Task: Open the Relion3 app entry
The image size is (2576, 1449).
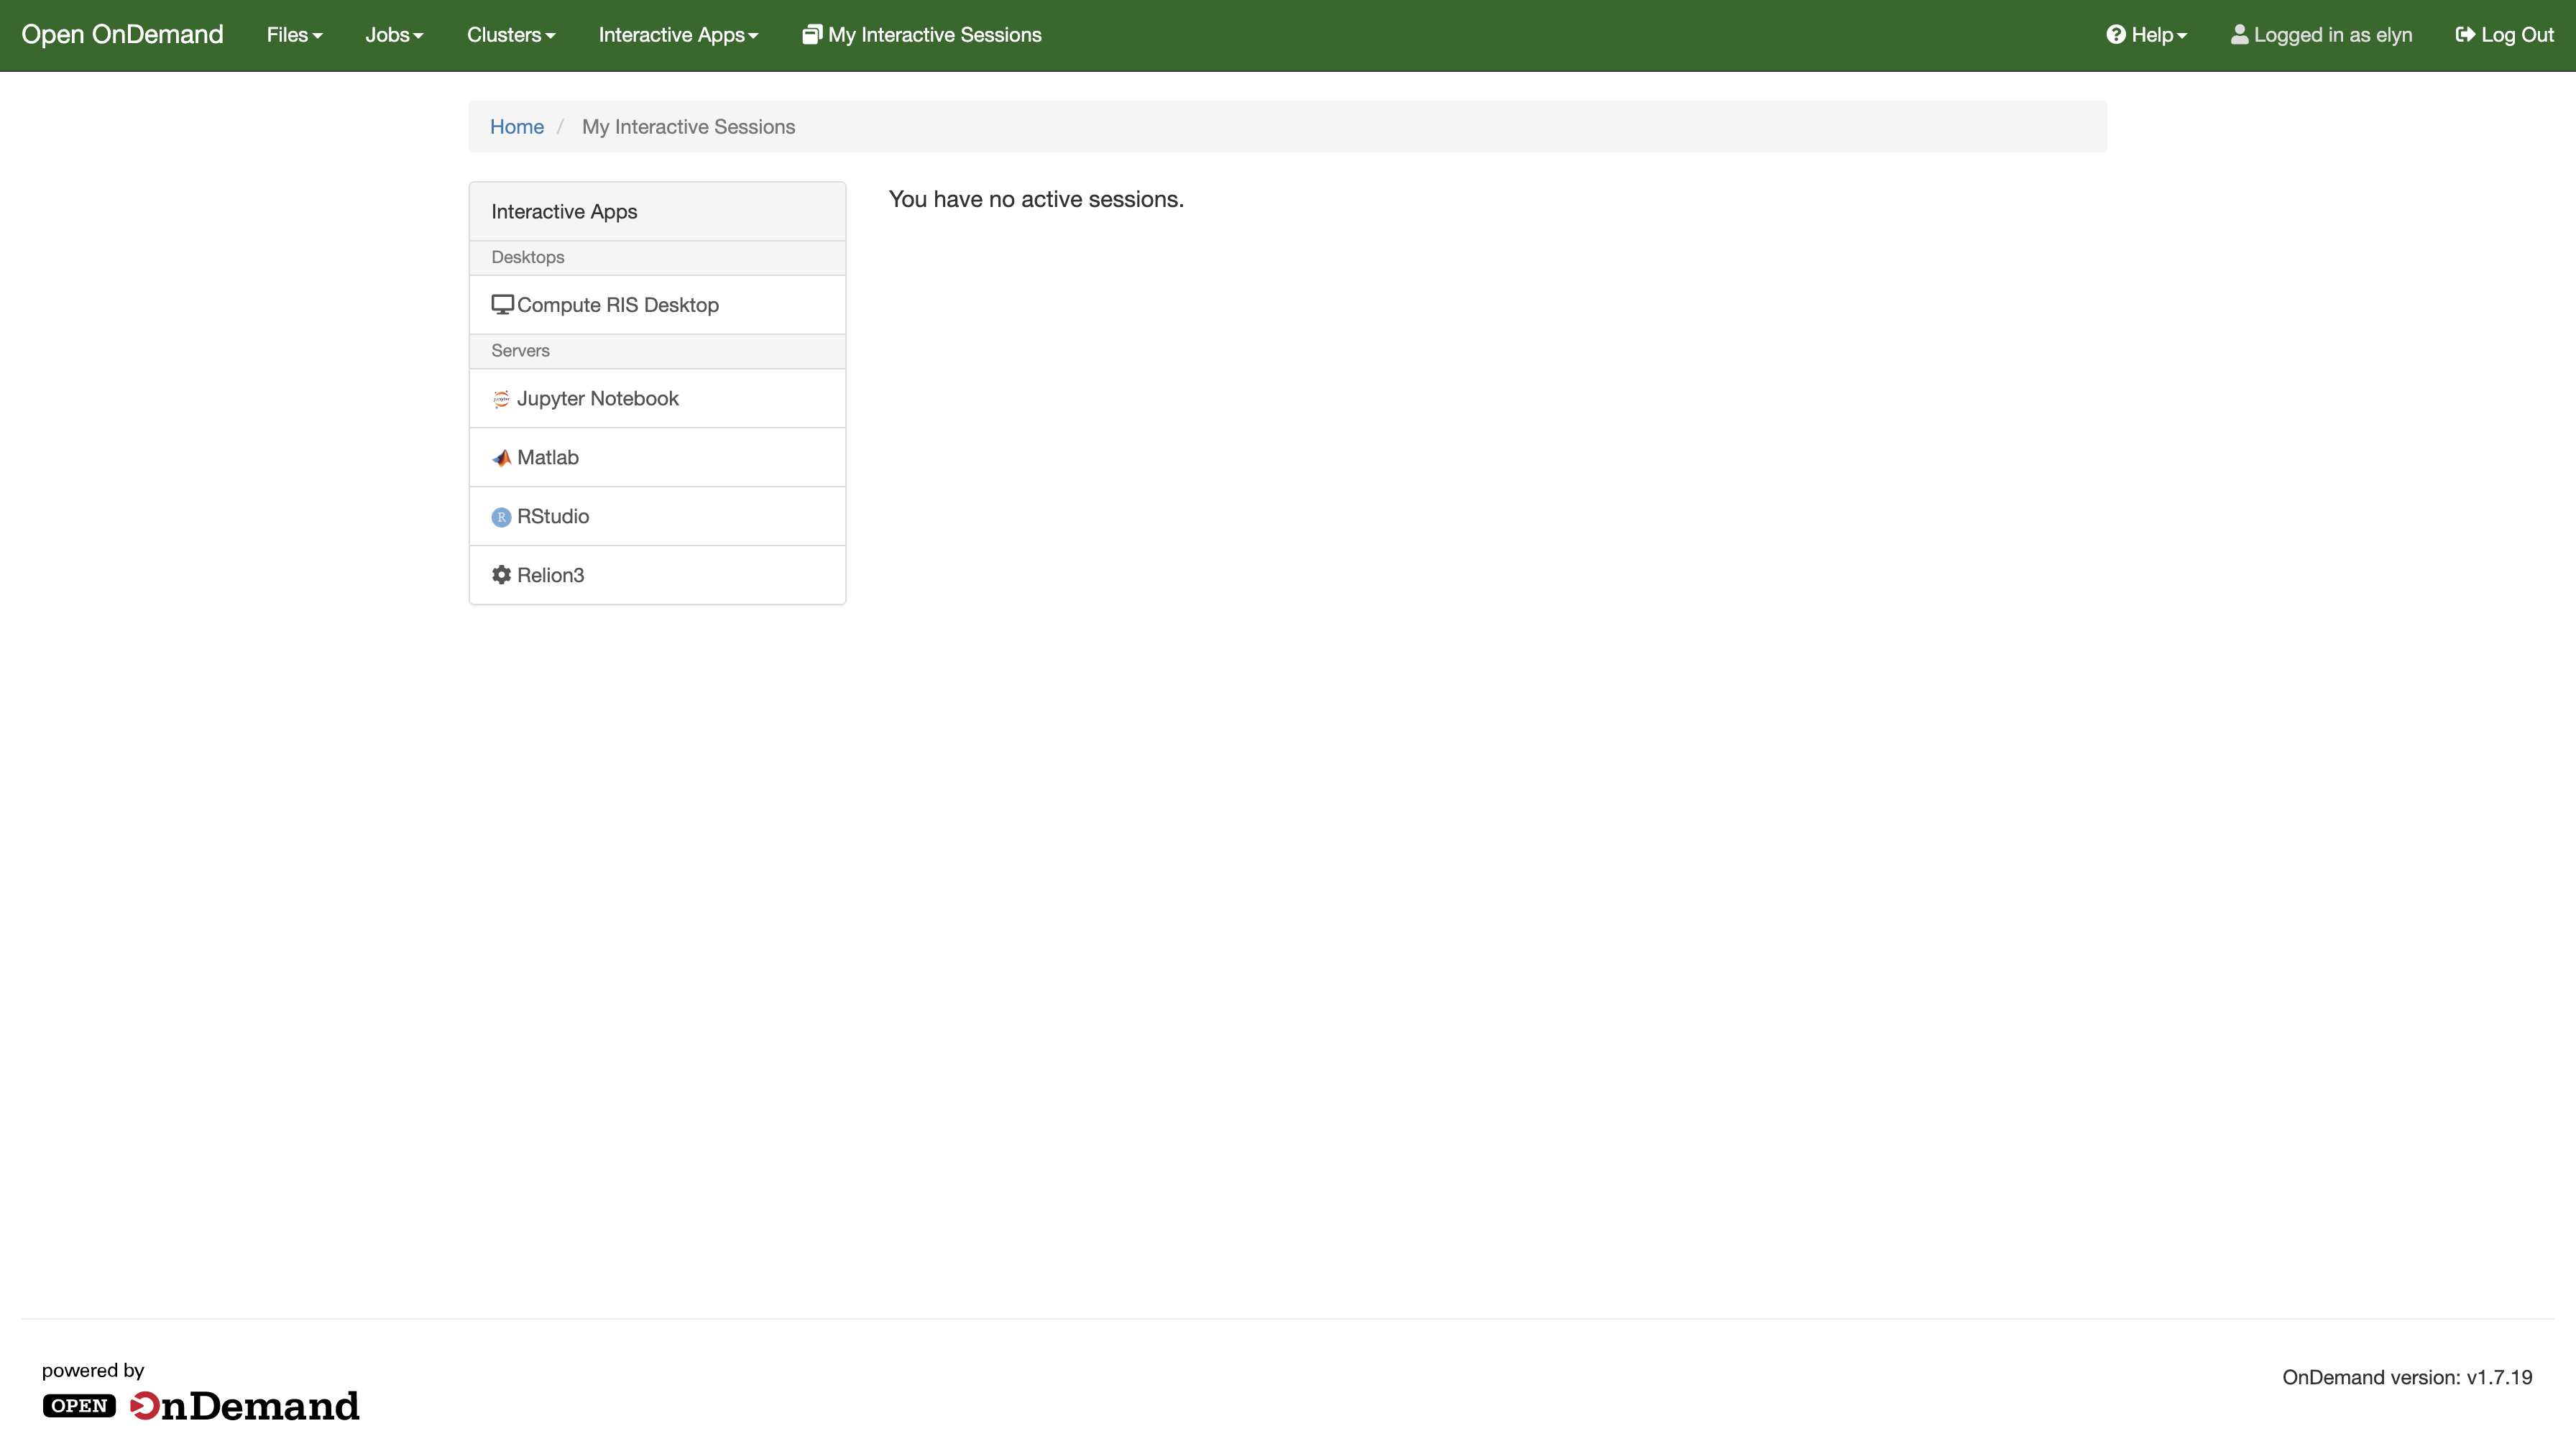Action: click(x=657, y=575)
